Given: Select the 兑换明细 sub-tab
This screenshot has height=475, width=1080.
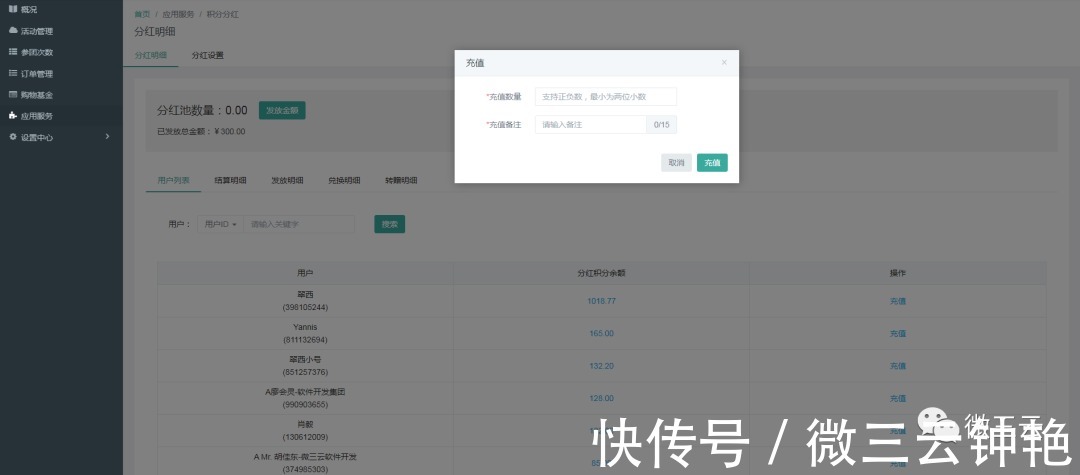Looking at the screenshot, I should tap(344, 180).
